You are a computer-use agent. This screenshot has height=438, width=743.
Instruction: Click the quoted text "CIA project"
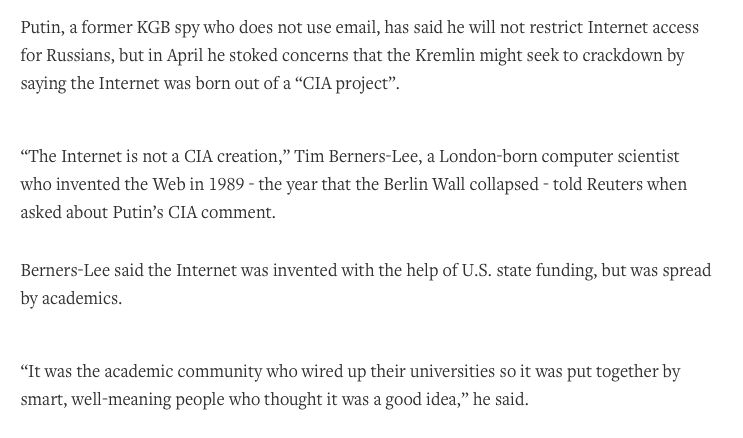pos(345,84)
